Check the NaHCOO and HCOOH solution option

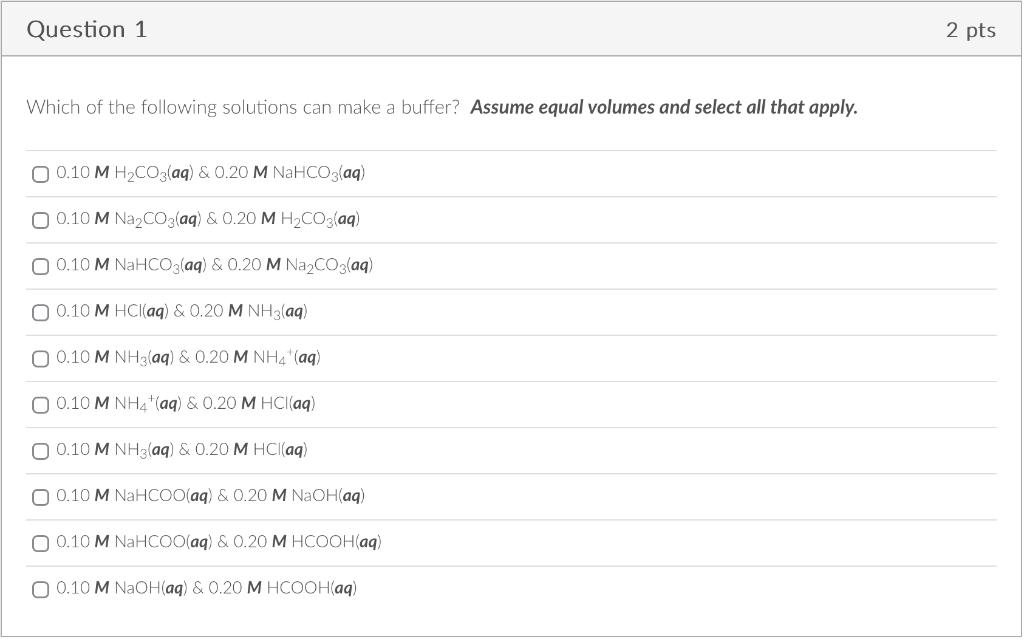(40, 544)
